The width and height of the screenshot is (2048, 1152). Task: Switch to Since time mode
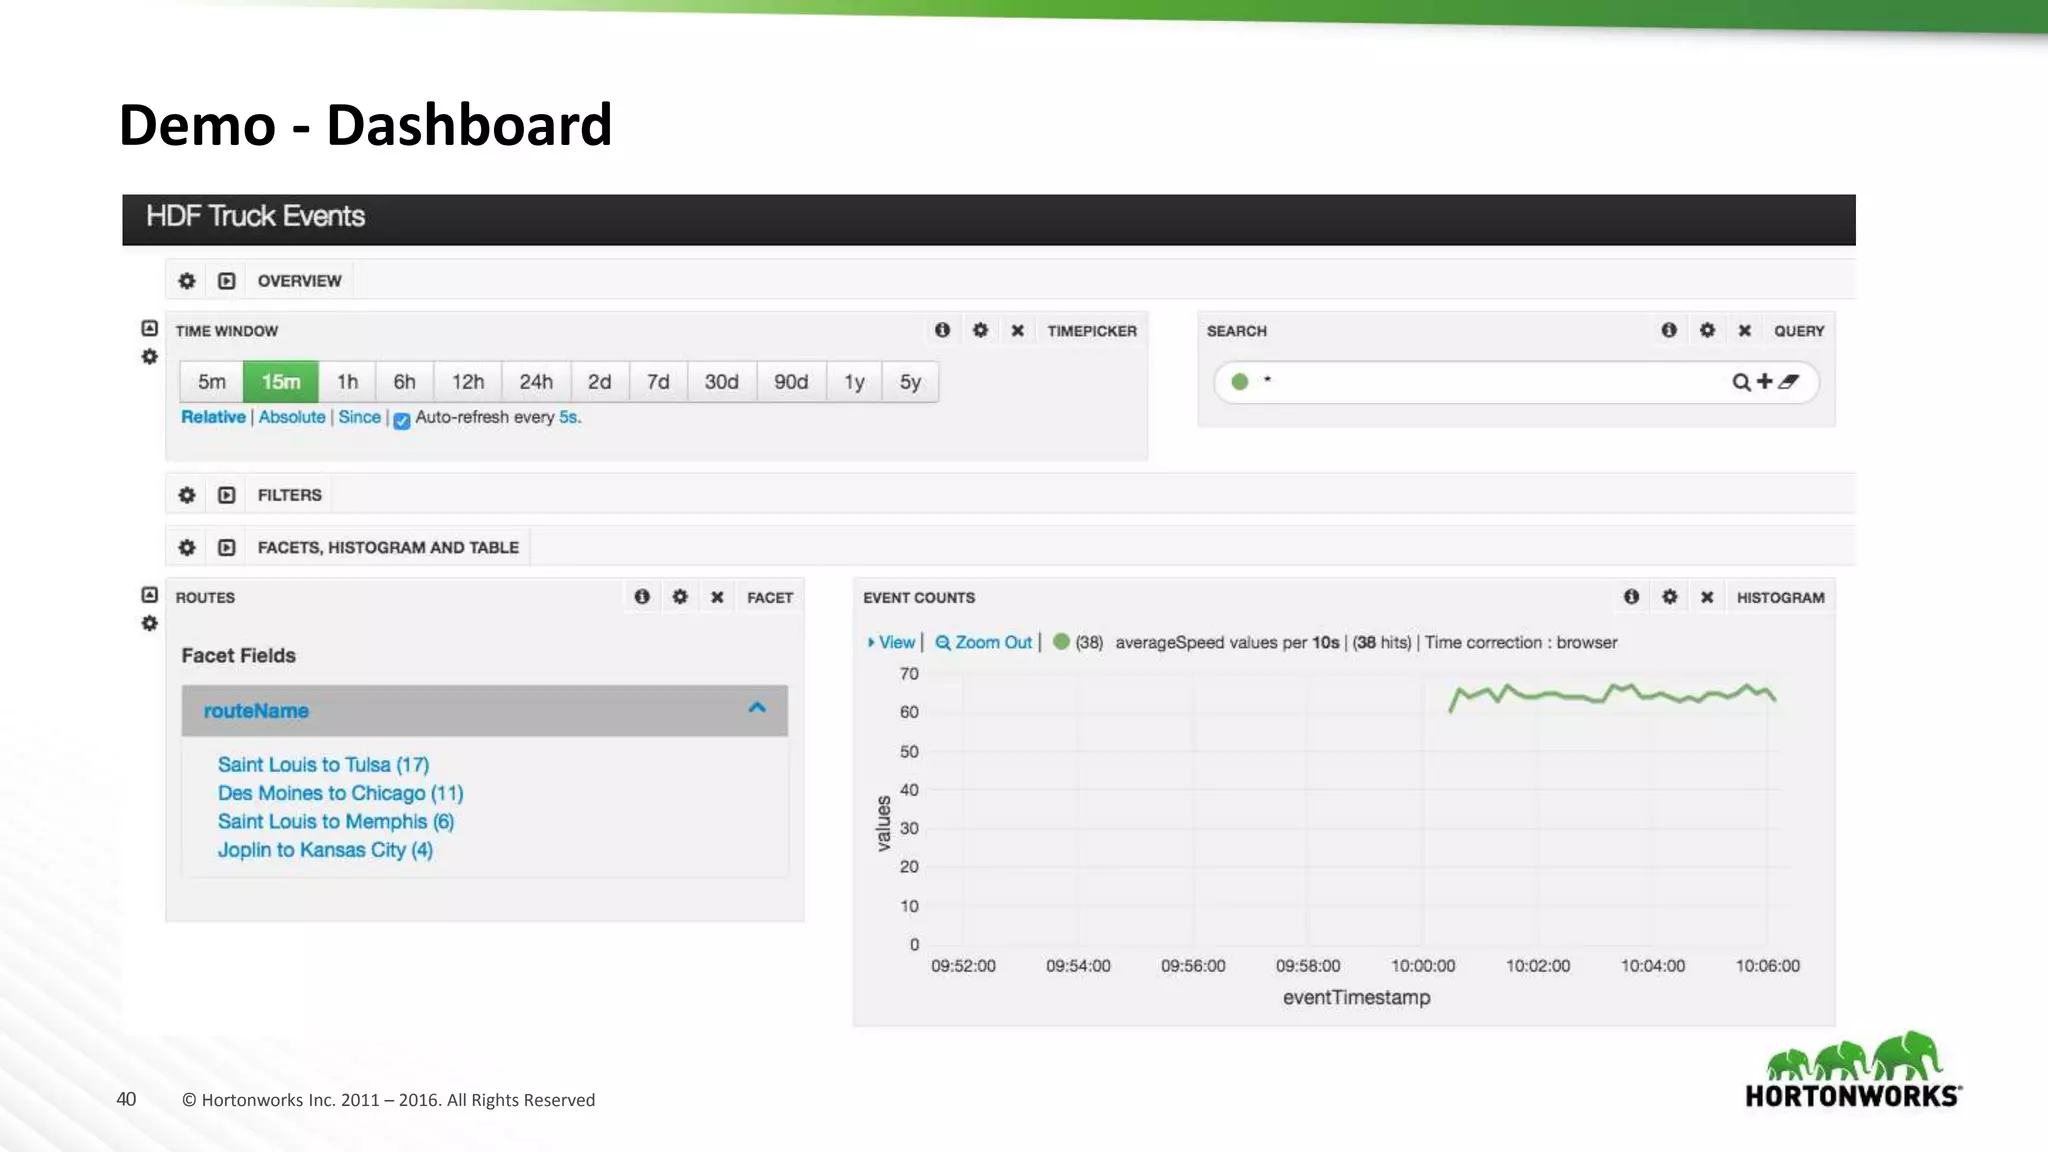click(359, 417)
